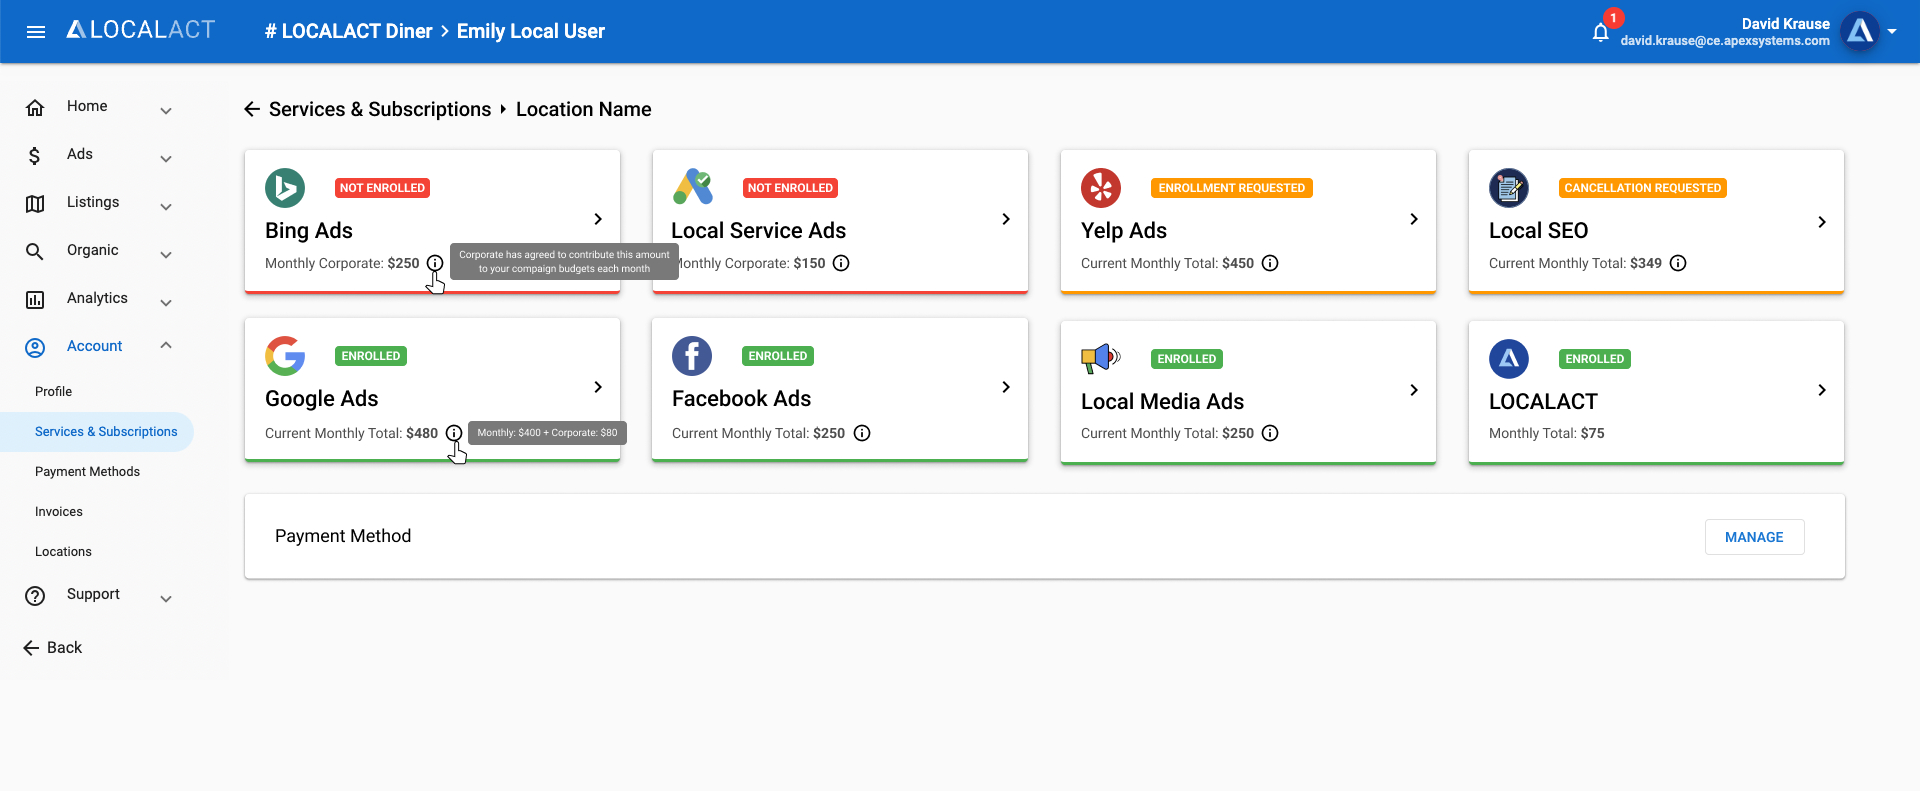
Task: Click the Home sidebar icon
Action: coord(35,107)
